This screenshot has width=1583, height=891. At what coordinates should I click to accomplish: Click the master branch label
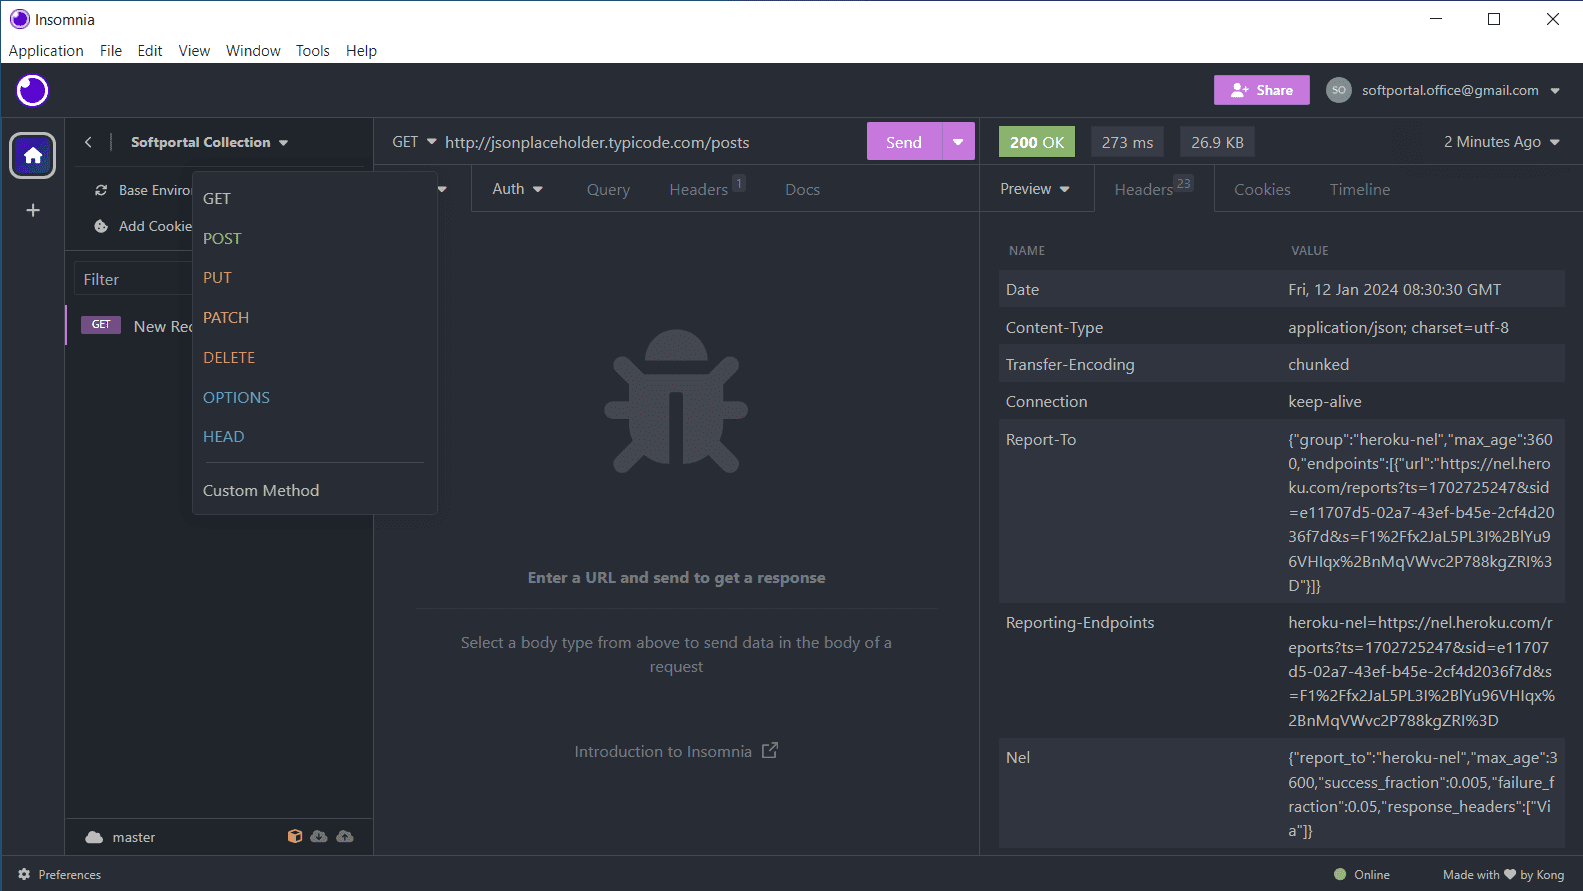coord(134,837)
